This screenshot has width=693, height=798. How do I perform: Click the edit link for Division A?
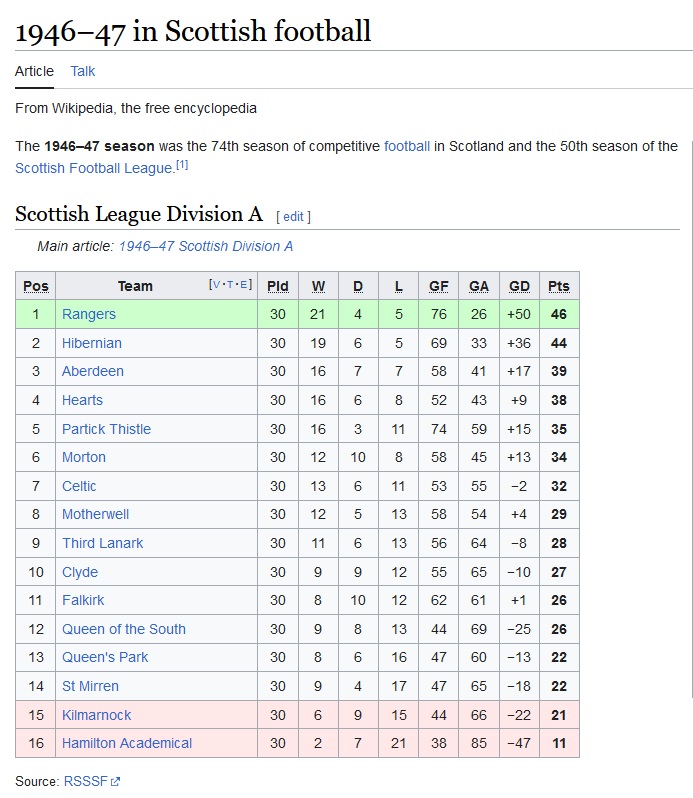click(293, 216)
